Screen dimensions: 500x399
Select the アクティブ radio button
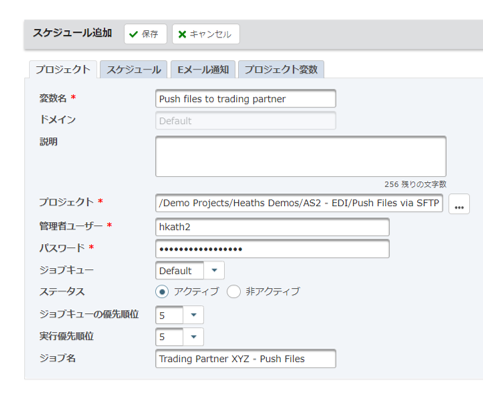click(162, 292)
